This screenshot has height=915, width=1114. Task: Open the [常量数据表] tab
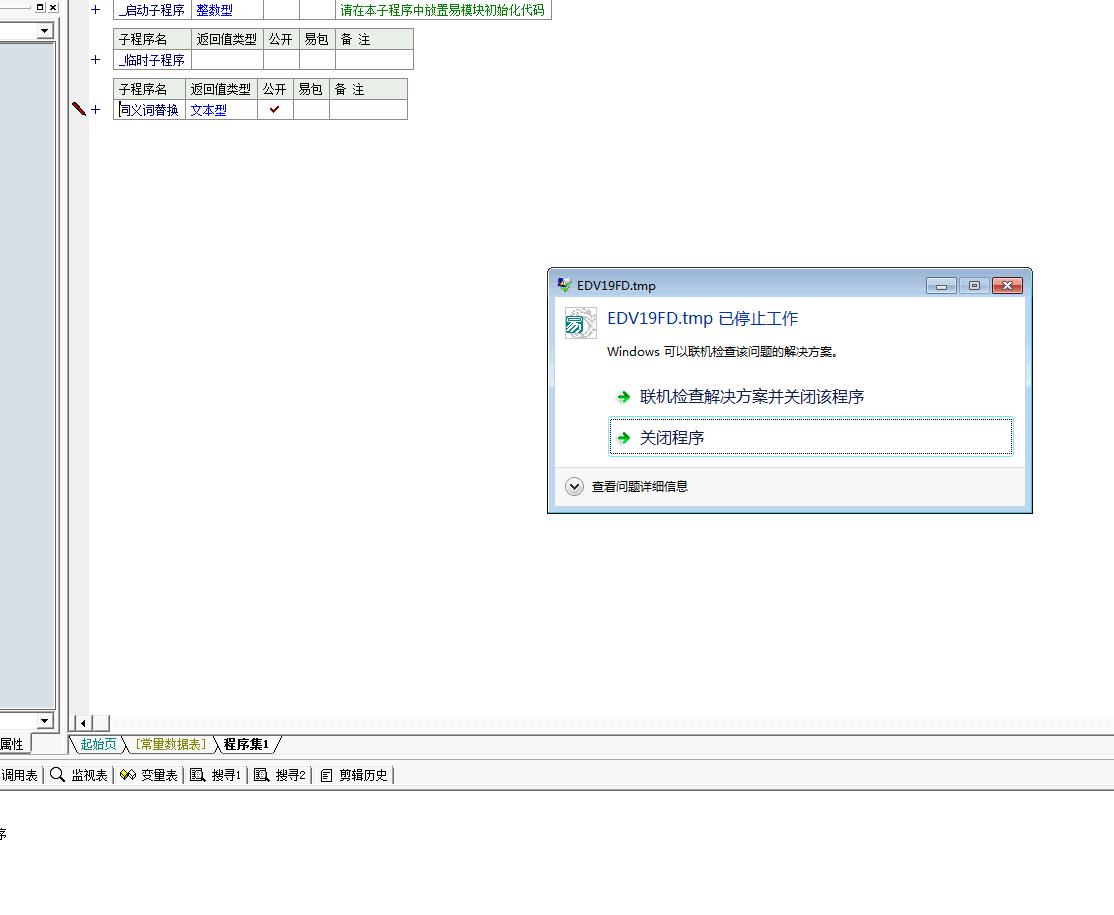170,744
